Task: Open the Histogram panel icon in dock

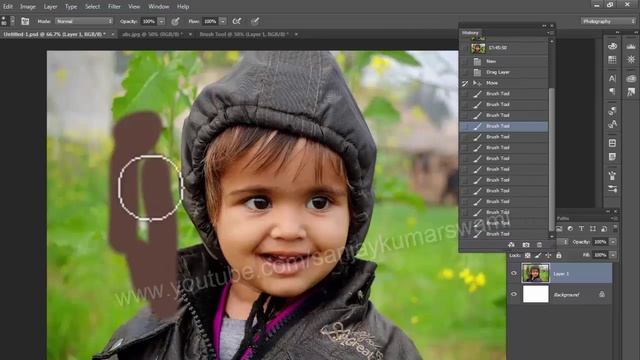Action: [x=631, y=46]
